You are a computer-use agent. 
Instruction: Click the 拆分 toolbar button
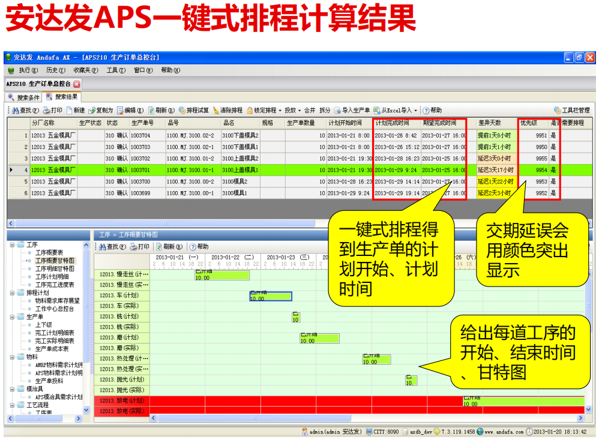[x=325, y=110]
